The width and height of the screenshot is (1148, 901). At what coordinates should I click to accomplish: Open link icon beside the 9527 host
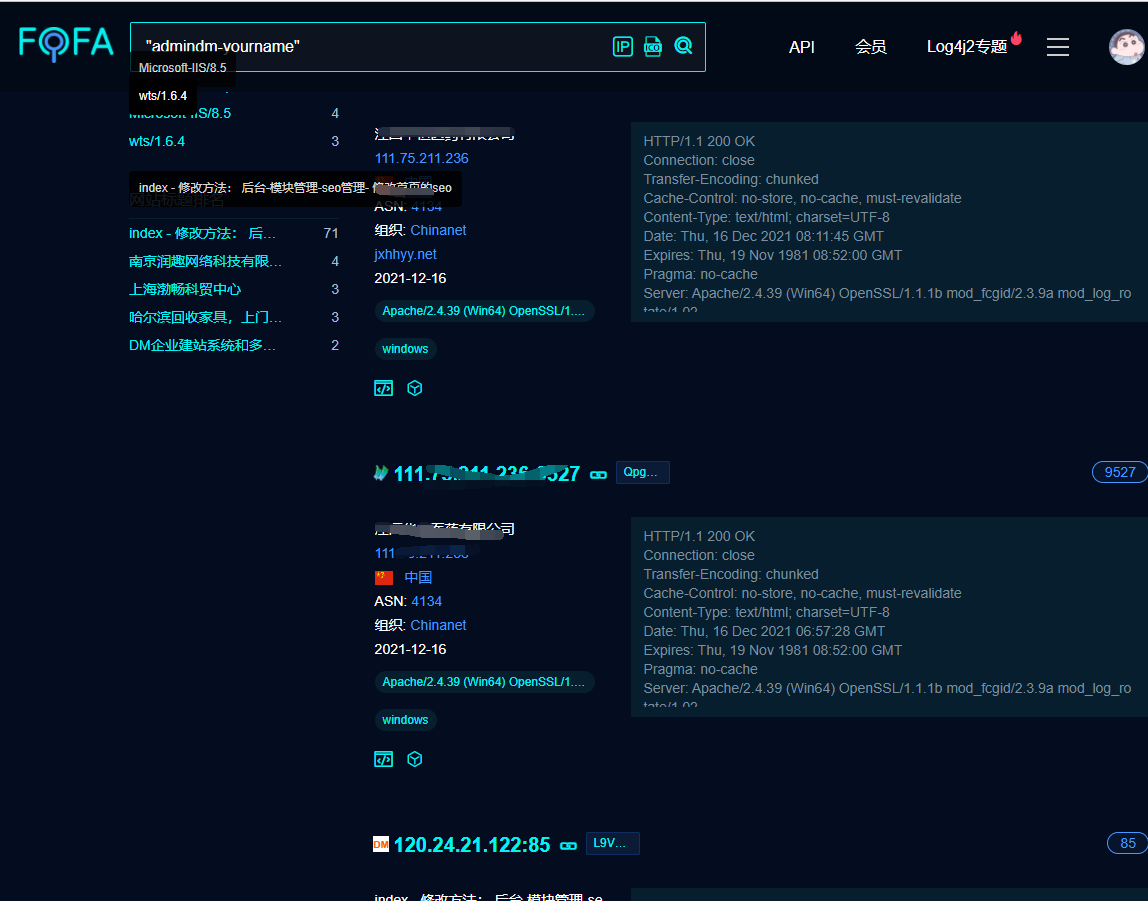tap(598, 474)
